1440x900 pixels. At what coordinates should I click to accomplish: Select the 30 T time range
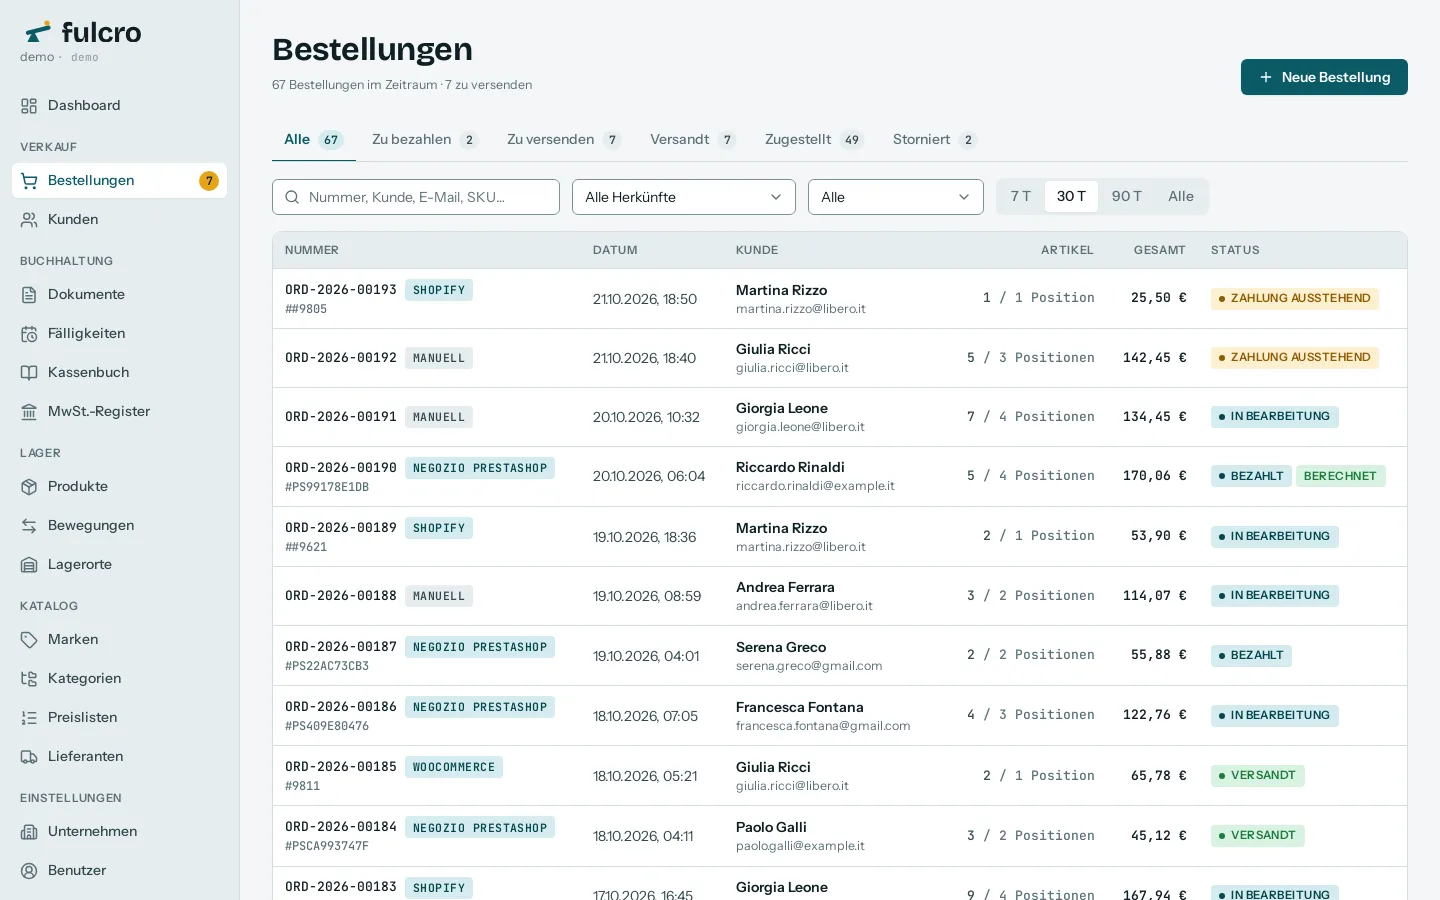1071,196
